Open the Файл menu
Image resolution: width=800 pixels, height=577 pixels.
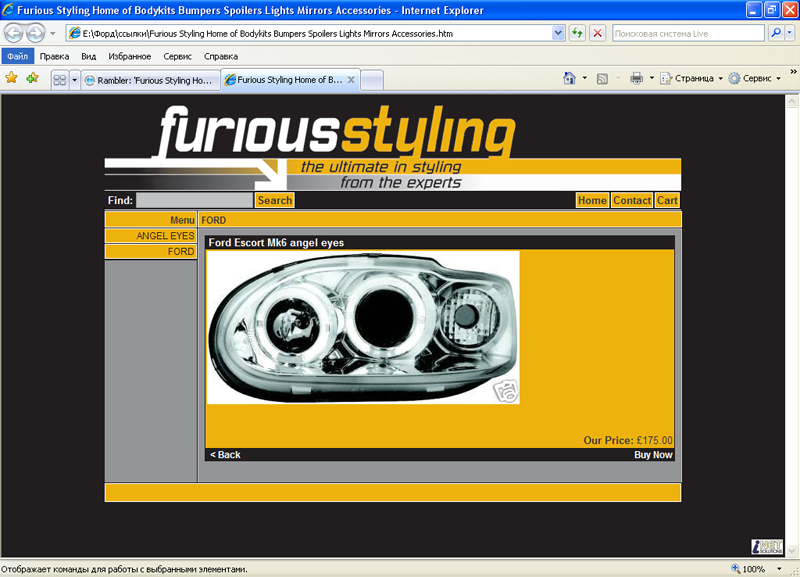(x=17, y=56)
